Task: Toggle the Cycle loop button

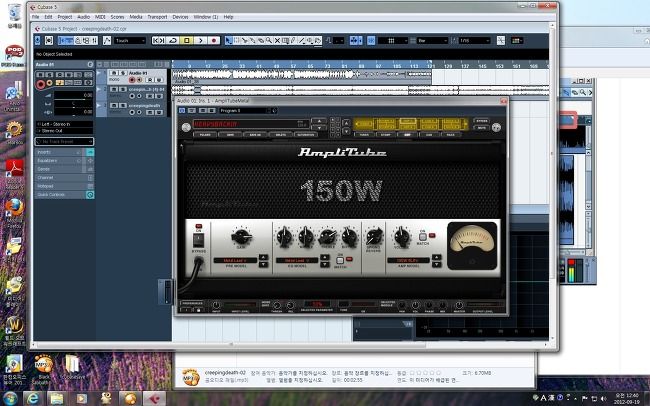Action: coord(173,40)
